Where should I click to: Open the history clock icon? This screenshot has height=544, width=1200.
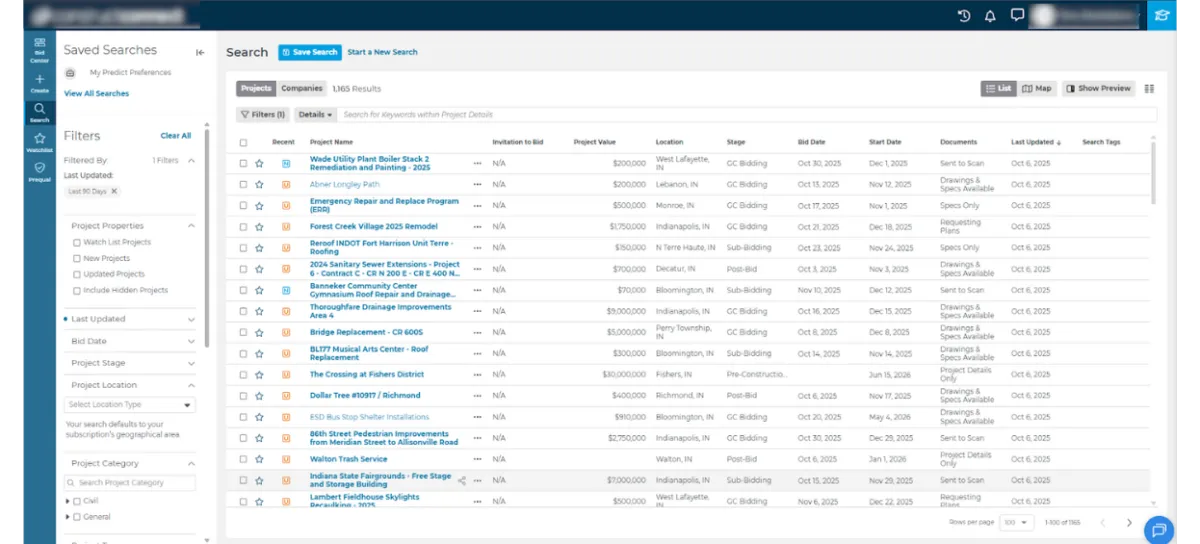[964, 16]
